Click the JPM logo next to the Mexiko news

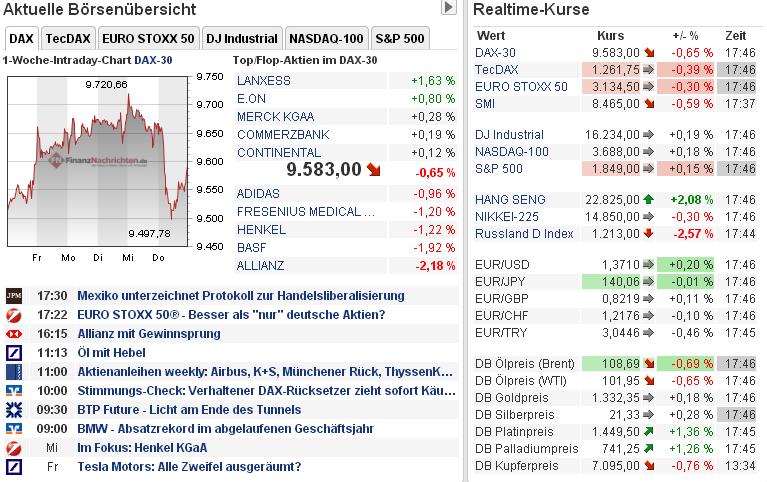tap(15, 296)
